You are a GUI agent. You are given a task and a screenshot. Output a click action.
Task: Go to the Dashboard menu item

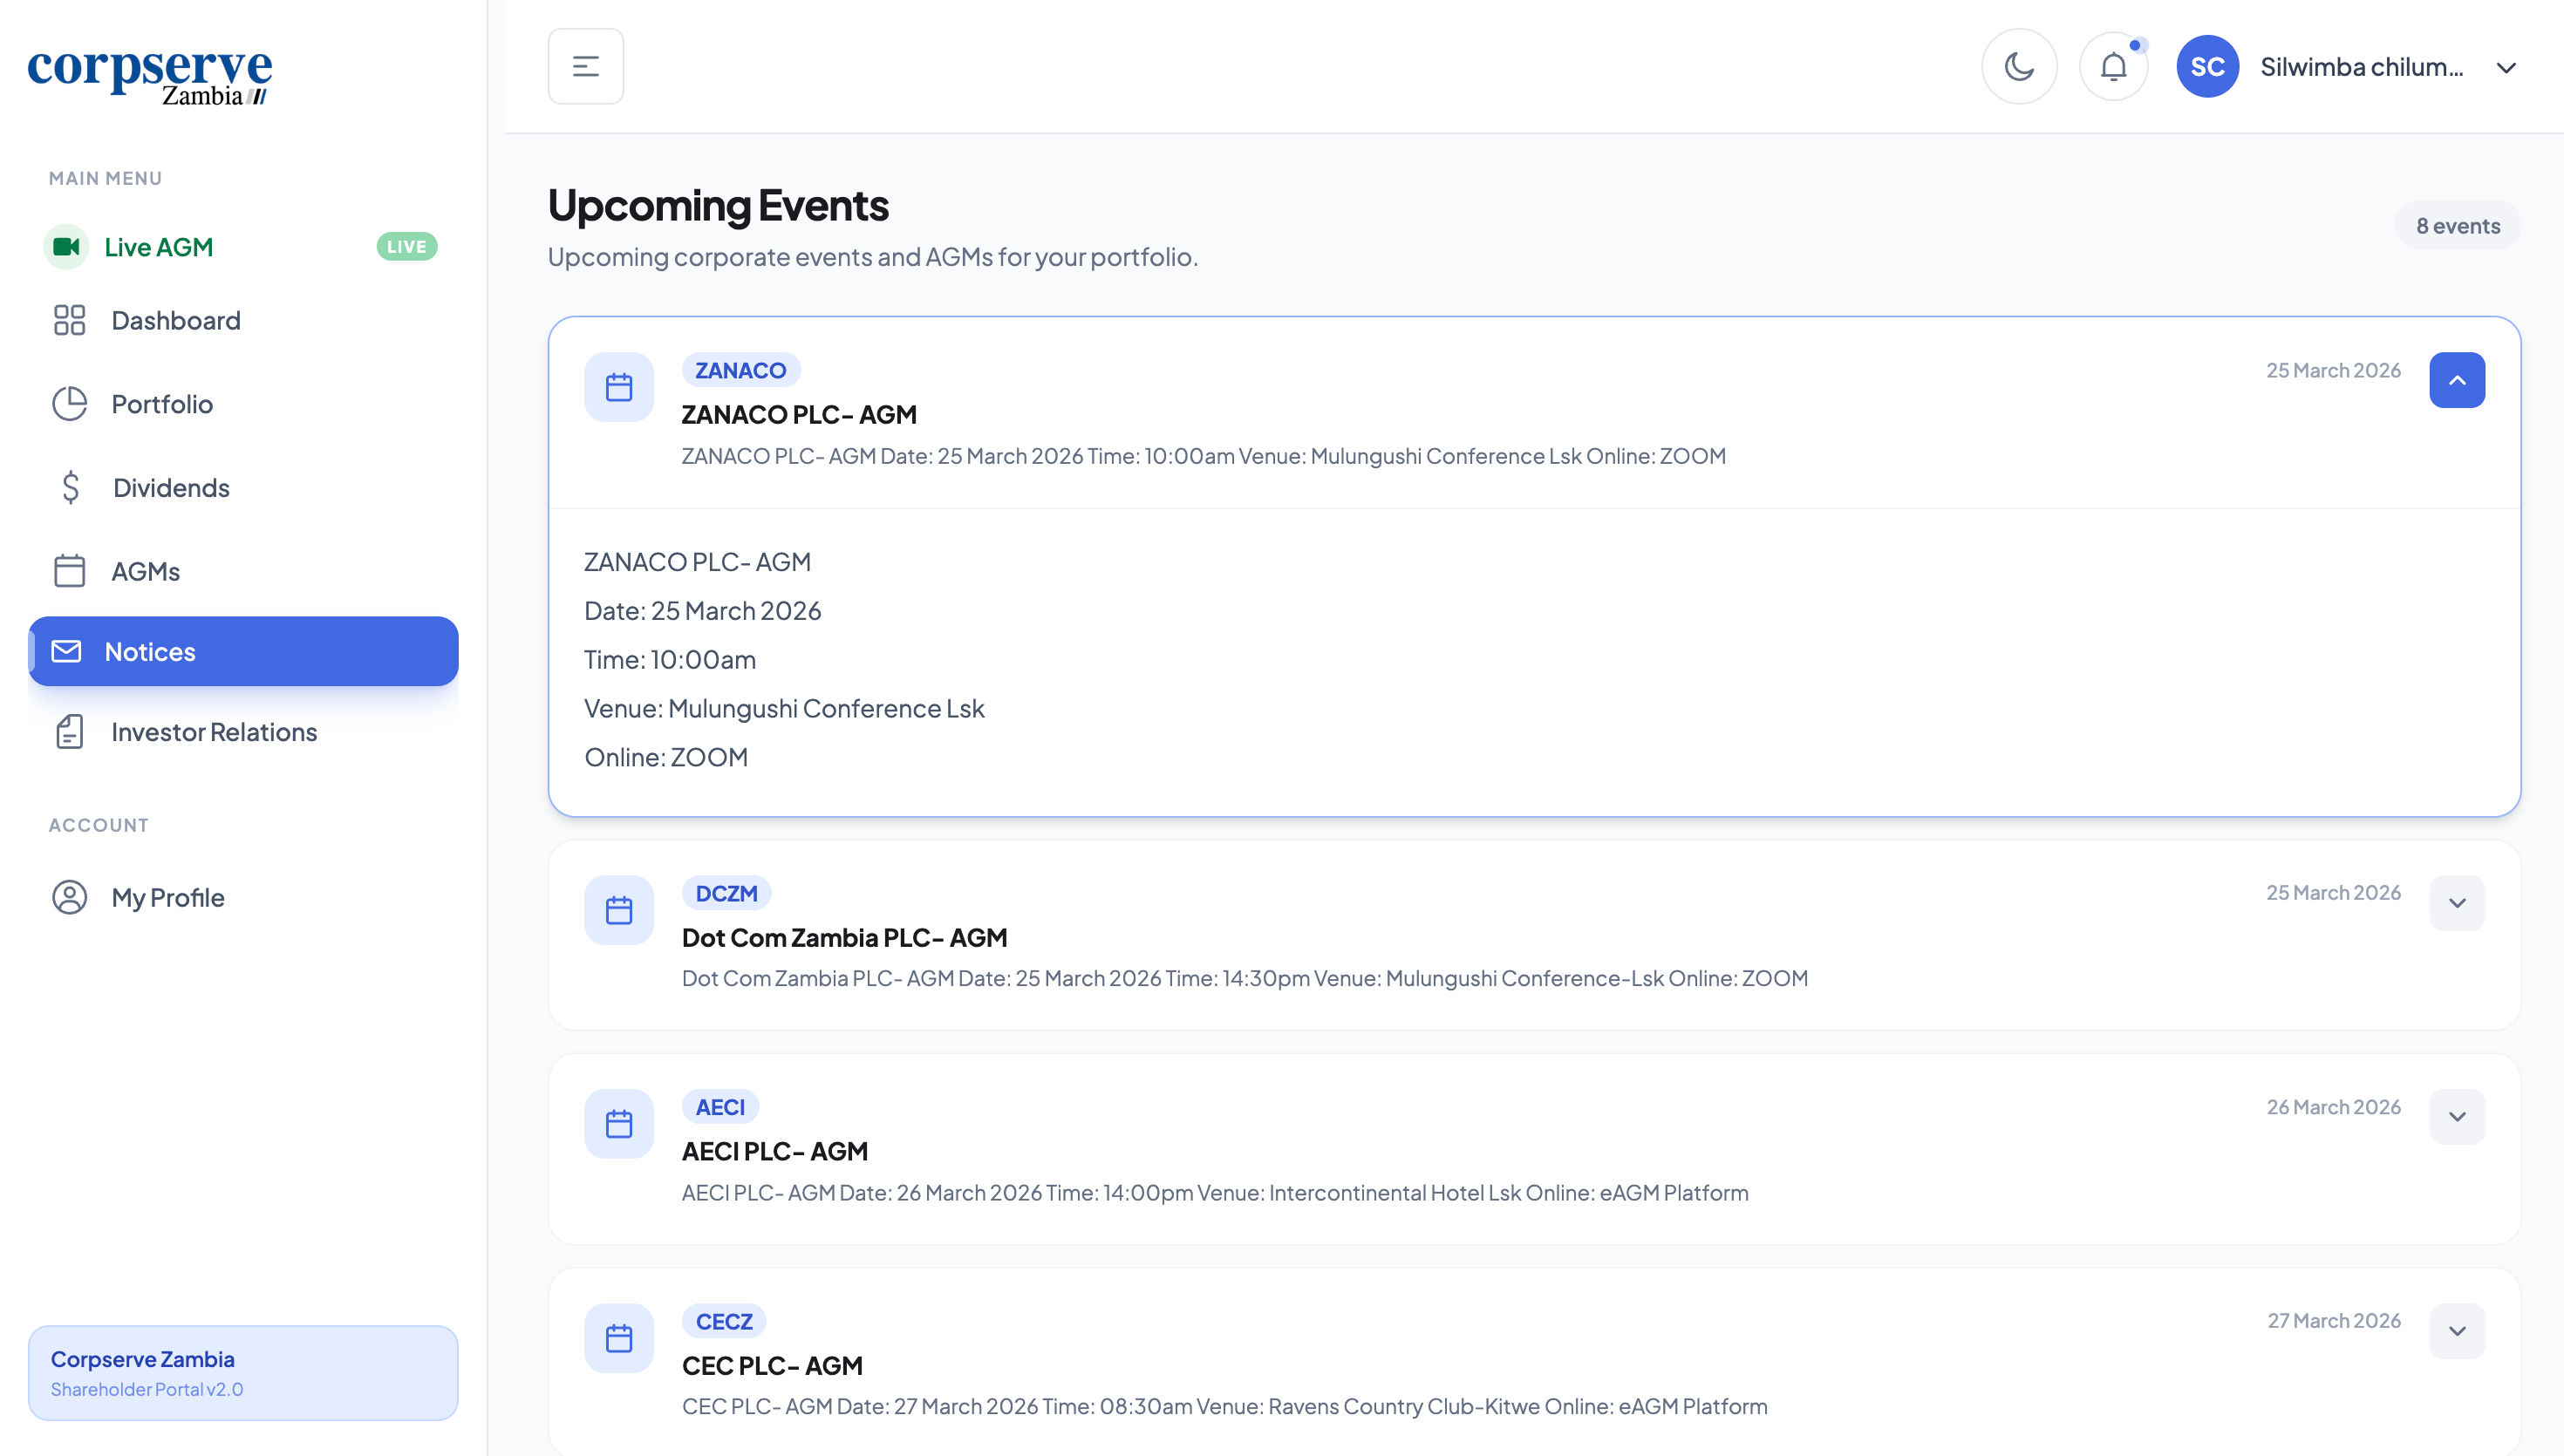[x=175, y=320]
